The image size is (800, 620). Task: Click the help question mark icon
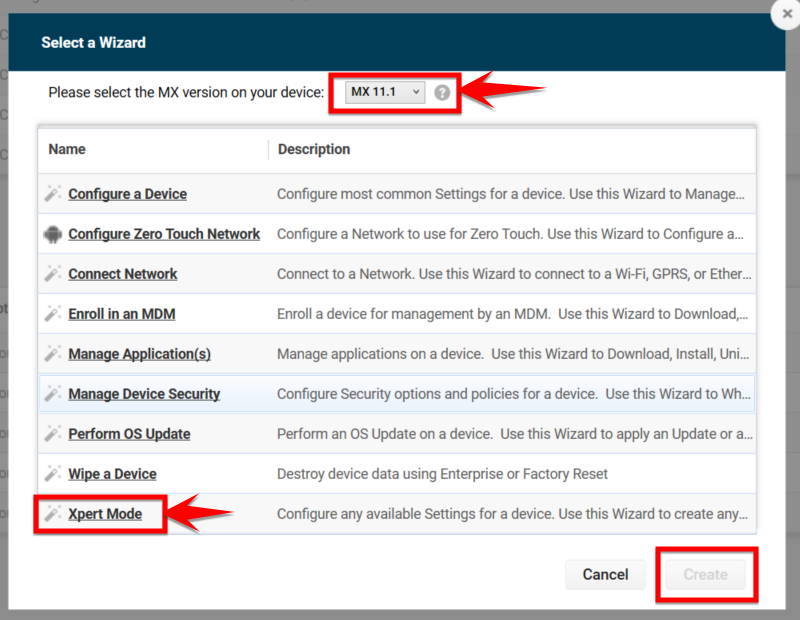[442, 91]
